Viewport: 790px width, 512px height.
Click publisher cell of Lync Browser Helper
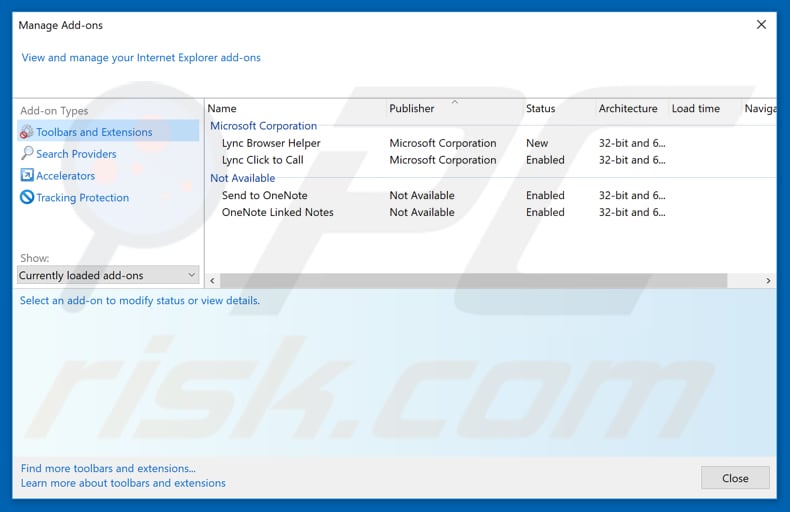tap(443, 143)
